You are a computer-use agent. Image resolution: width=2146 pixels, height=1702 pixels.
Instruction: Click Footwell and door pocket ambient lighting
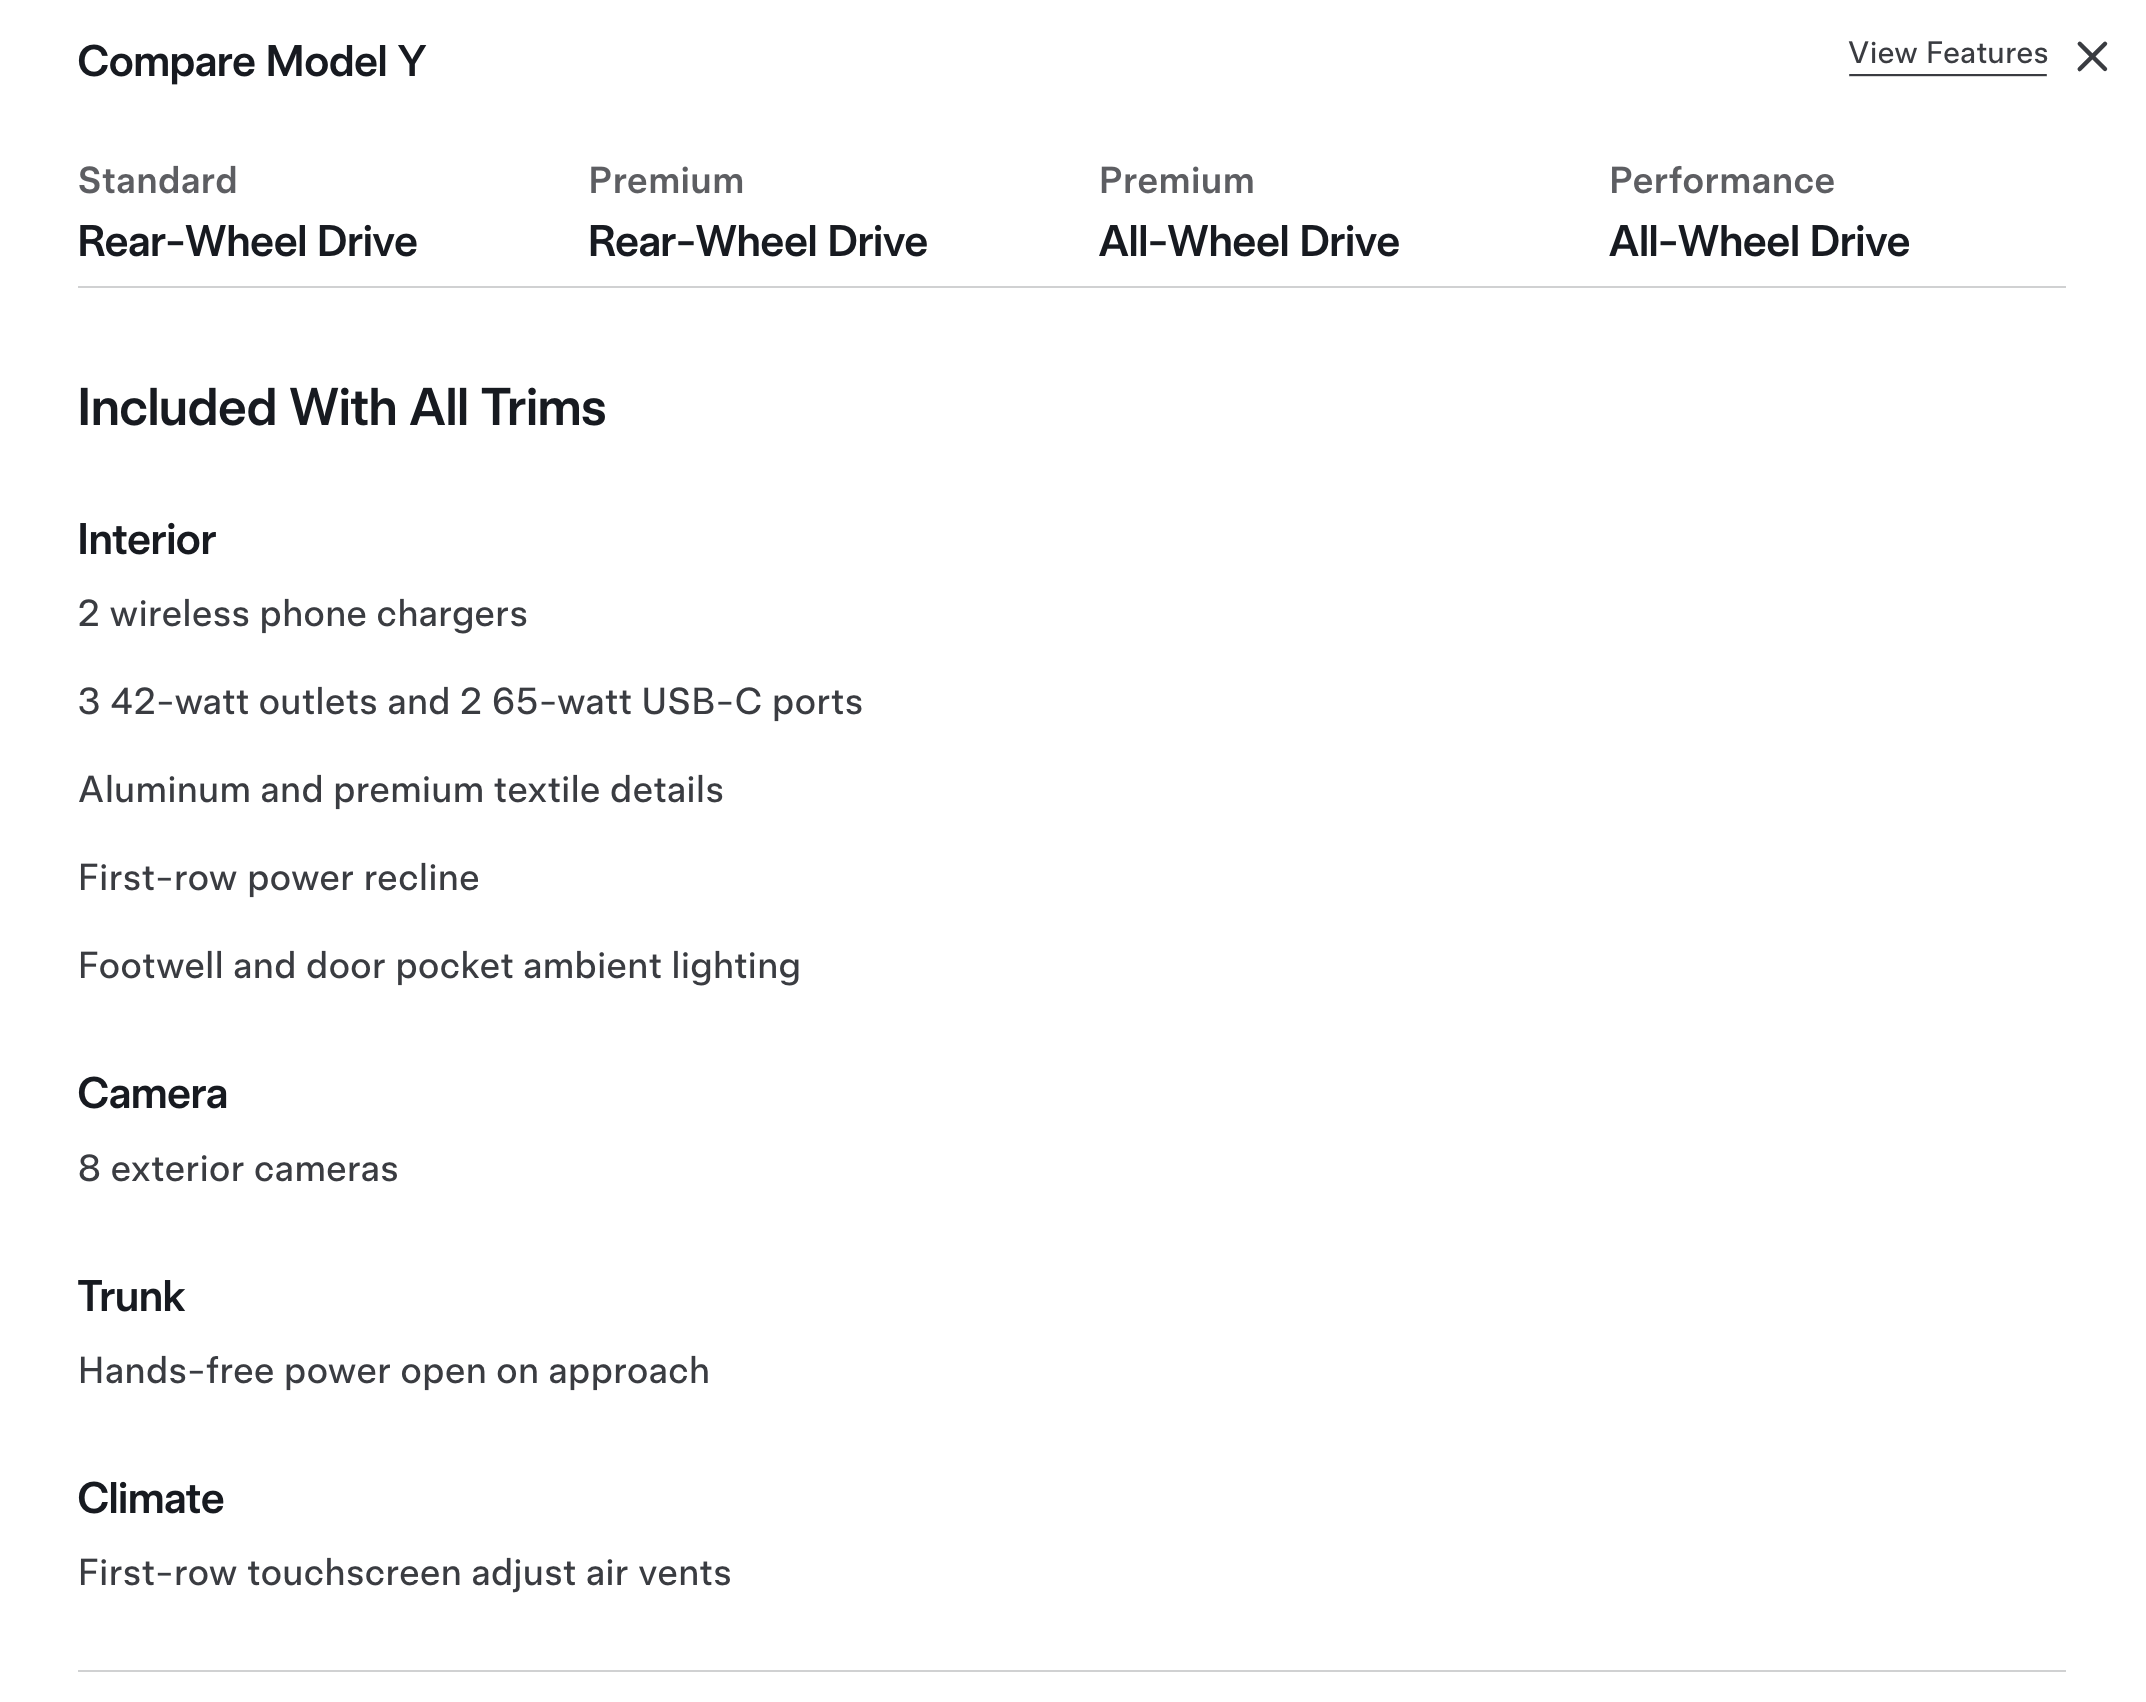[x=439, y=966]
